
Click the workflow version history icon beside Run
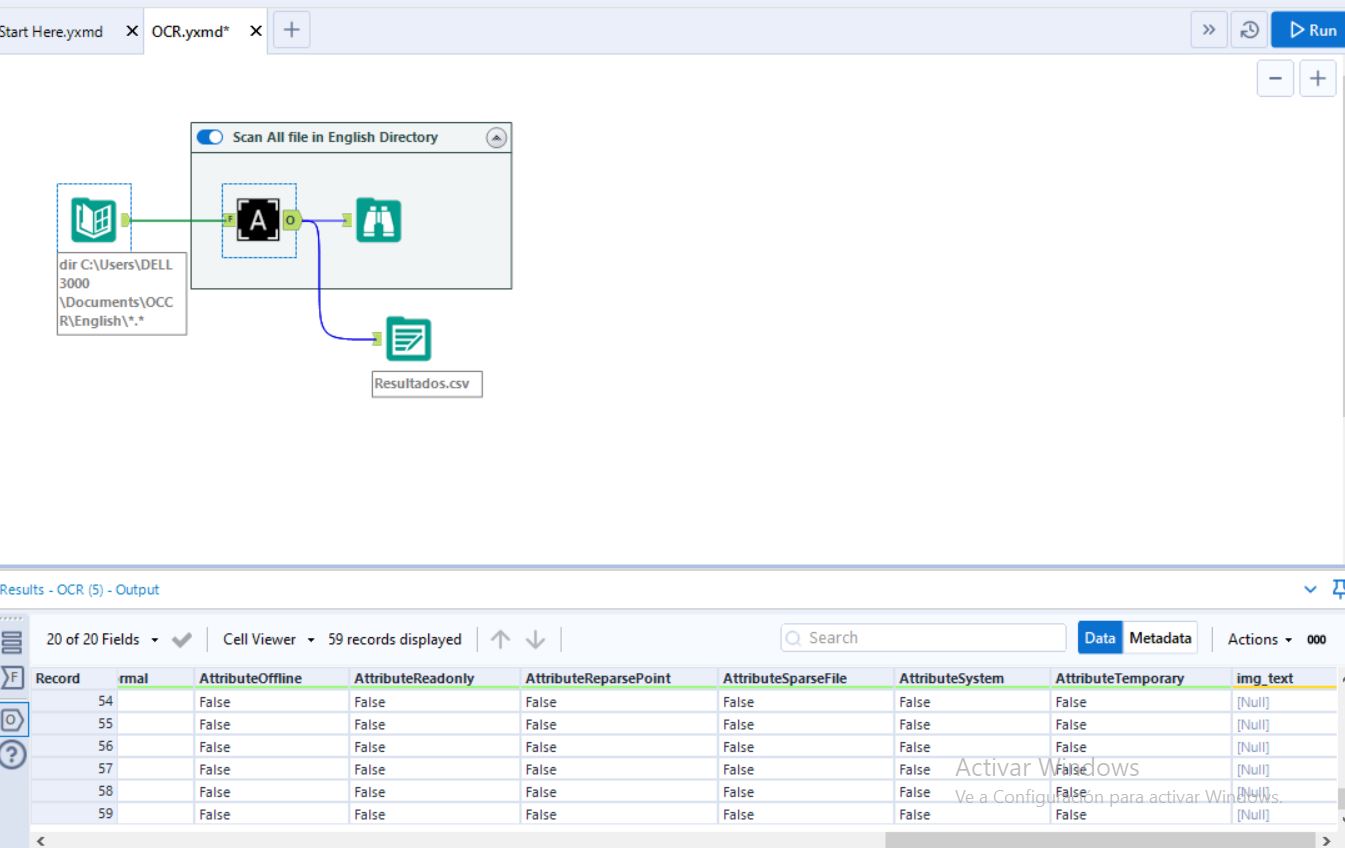tap(1249, 29)
